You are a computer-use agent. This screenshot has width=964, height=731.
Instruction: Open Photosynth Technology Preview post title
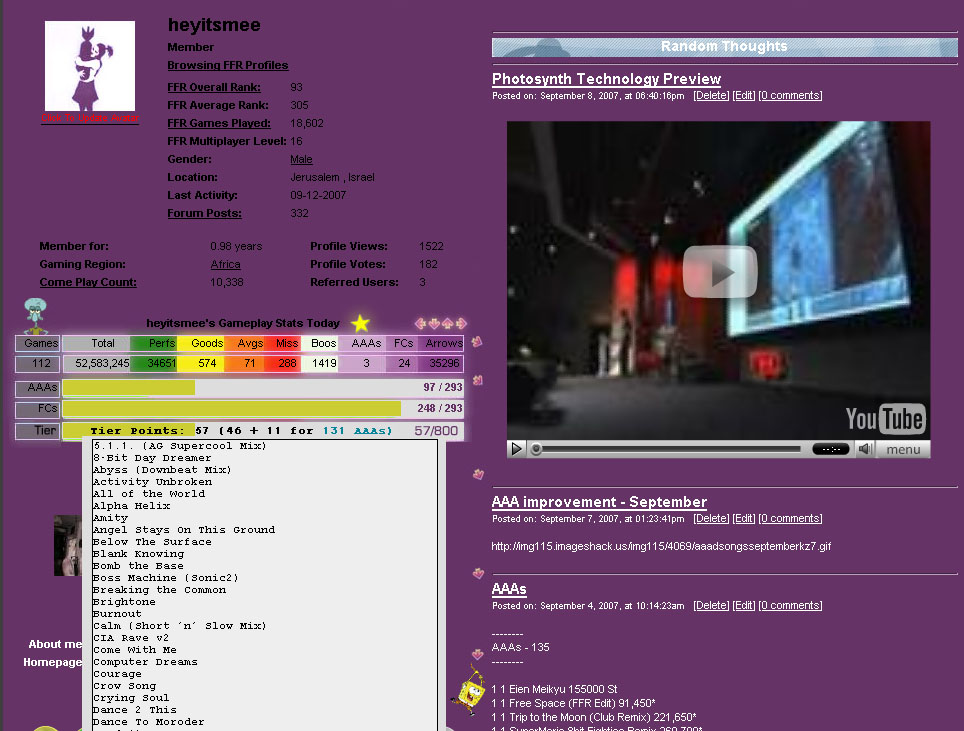[x=606, y=79]
